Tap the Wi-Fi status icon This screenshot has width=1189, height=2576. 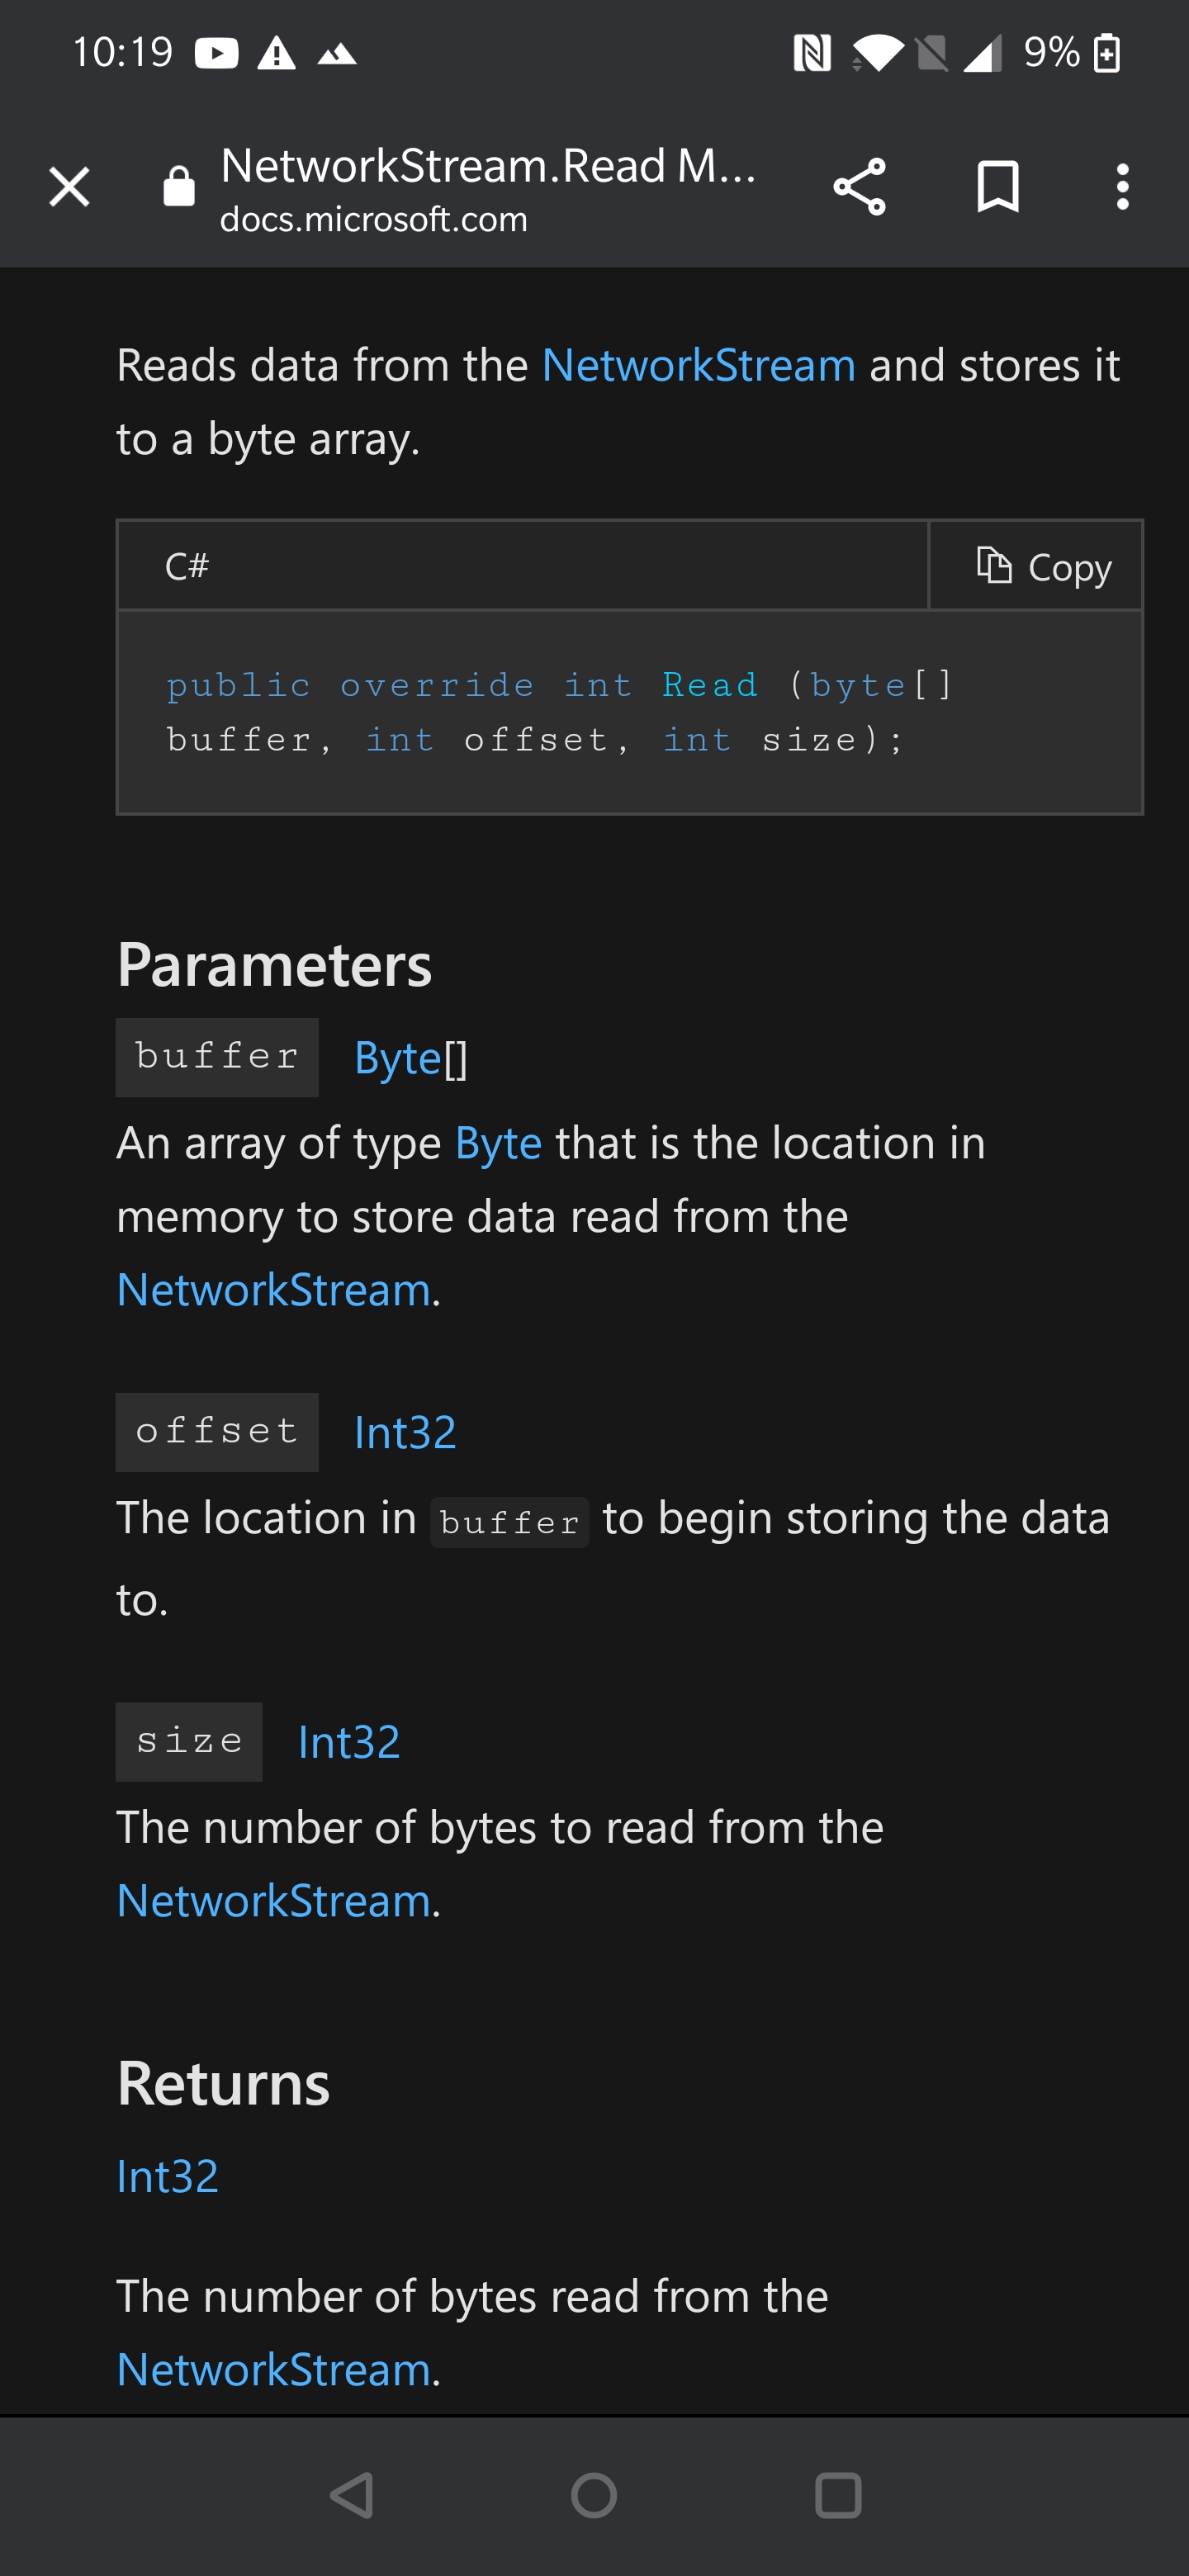click(880, 54)
